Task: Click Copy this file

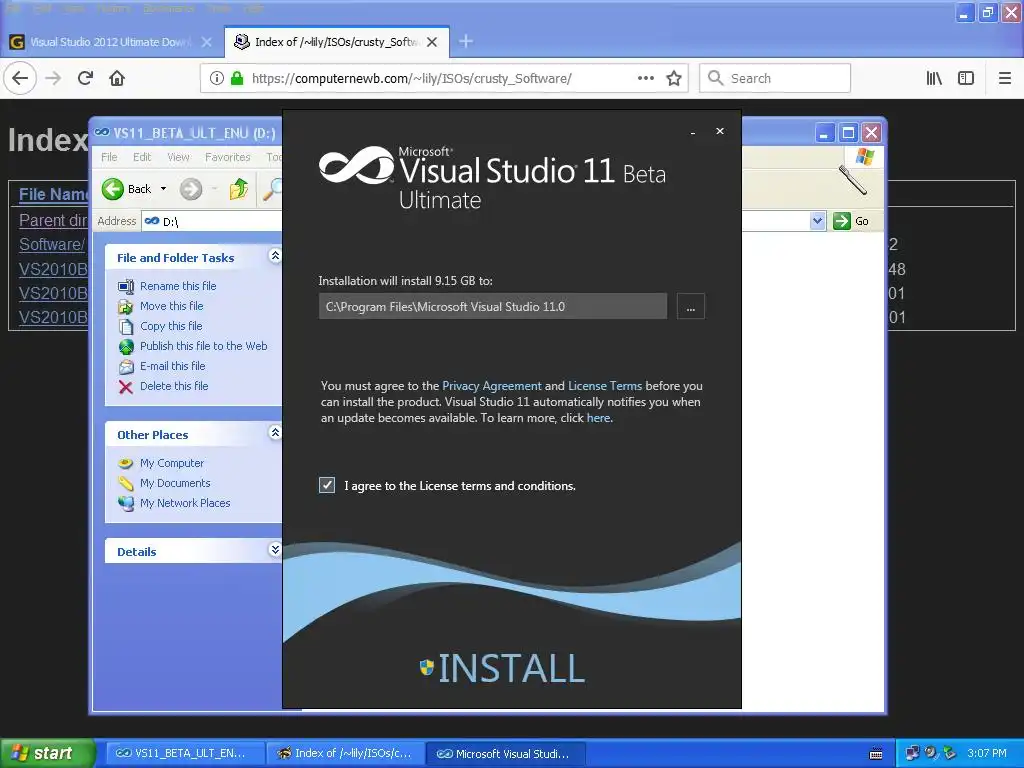Action: coord(171,326)
